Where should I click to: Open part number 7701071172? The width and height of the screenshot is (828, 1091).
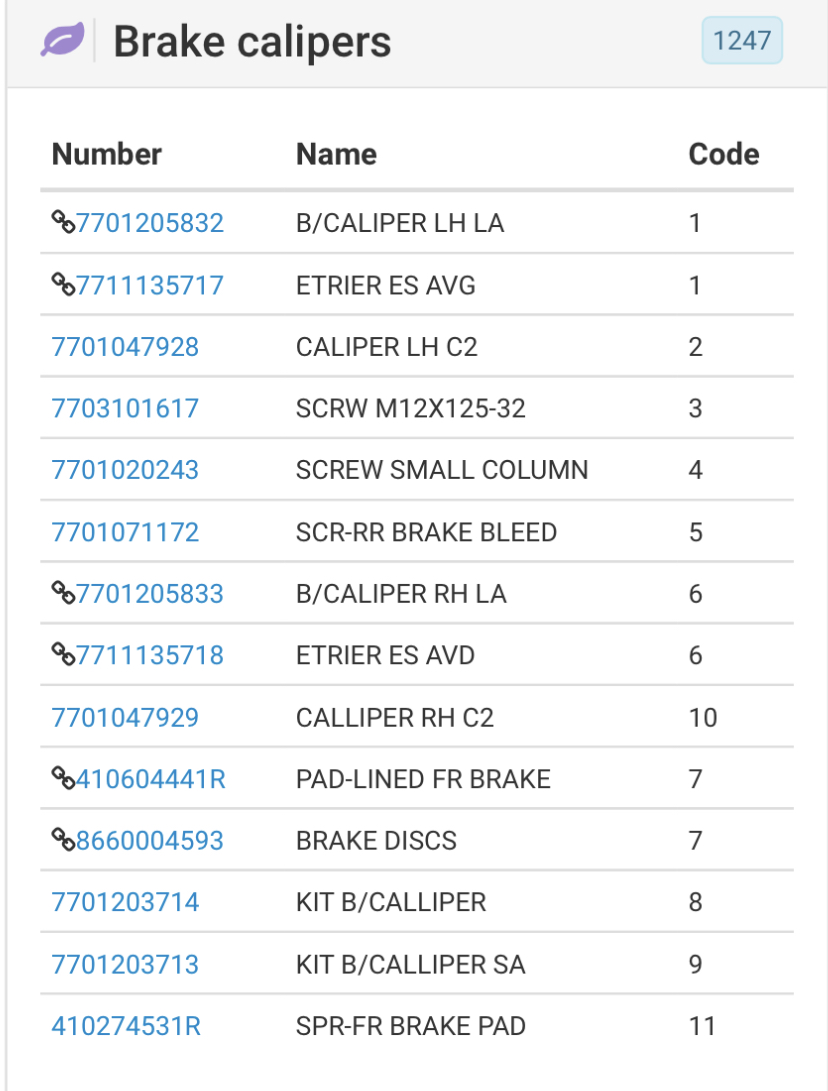tap(125, 532)
